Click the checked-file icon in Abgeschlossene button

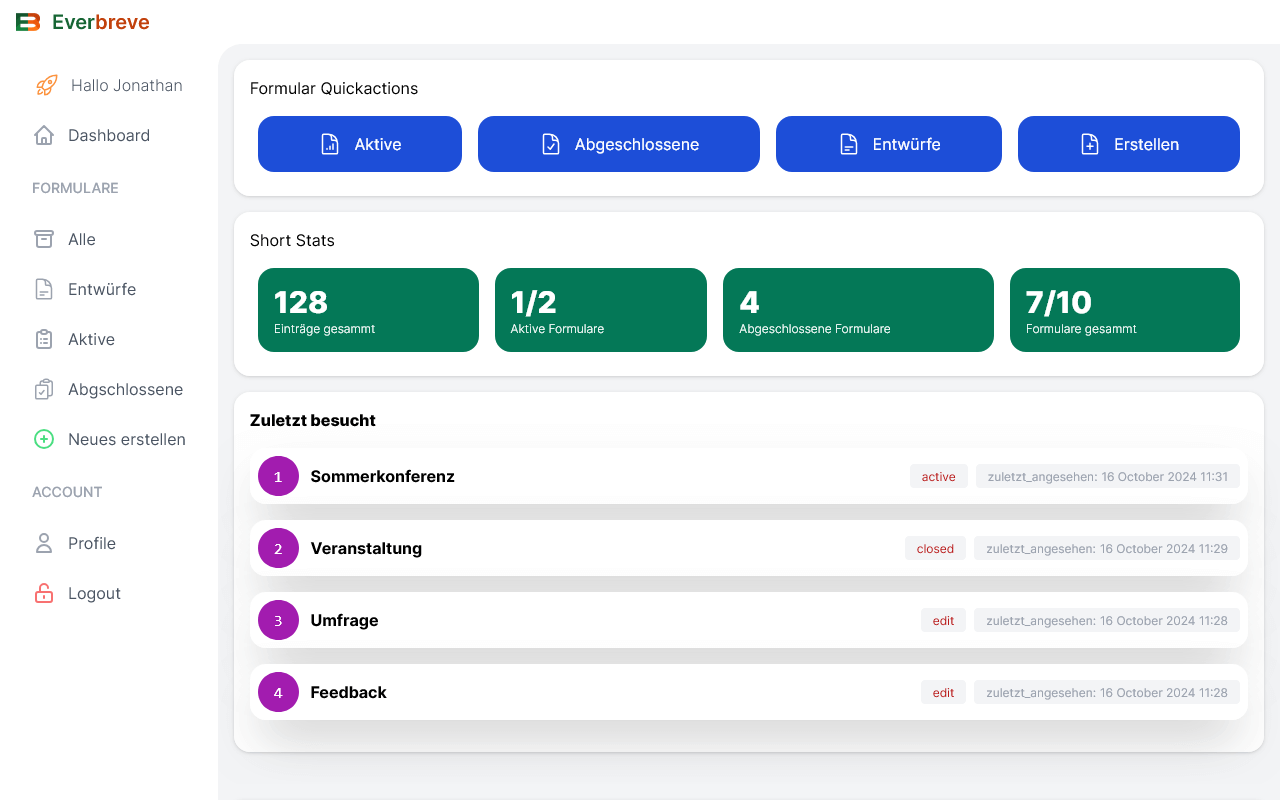click(x=550, y=144)
